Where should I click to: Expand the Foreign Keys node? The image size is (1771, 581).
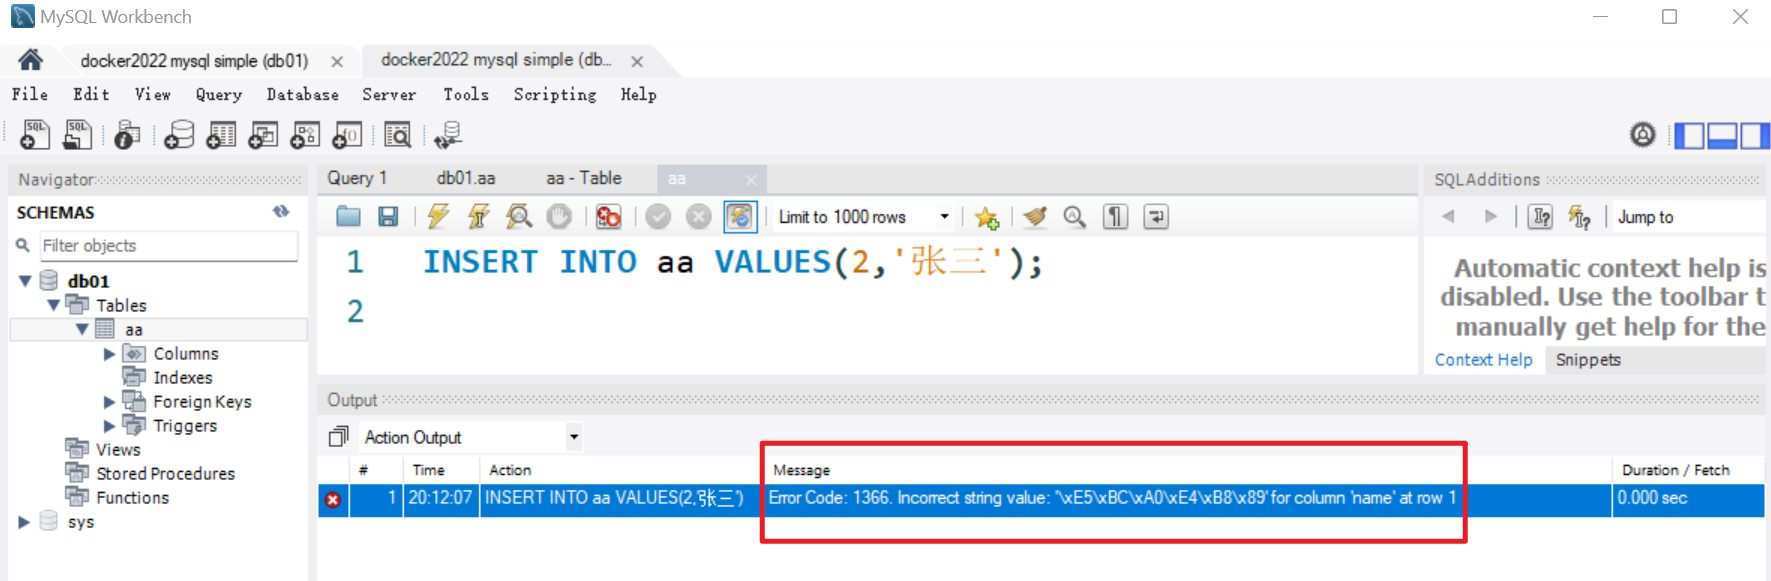coord(110,402)
